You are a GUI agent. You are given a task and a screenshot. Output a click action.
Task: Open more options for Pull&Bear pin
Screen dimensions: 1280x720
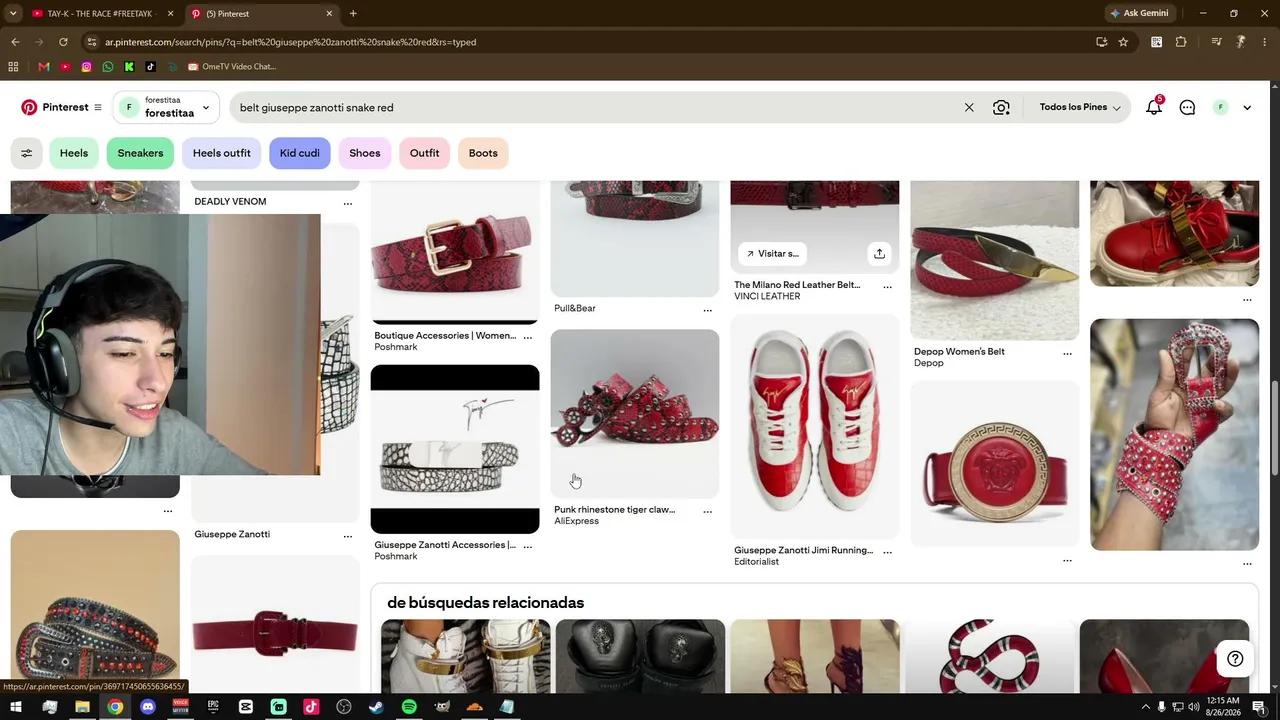click(x=708, y=310)
